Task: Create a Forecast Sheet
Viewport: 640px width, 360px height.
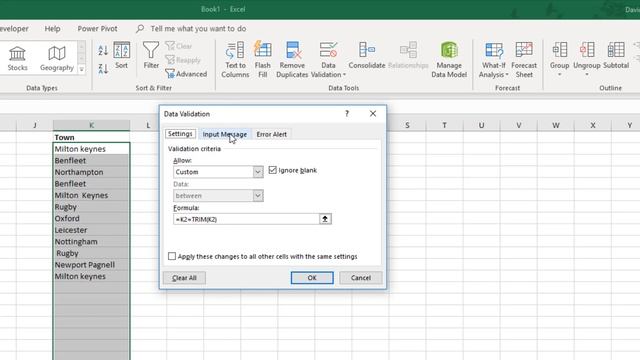Action: 524,60
